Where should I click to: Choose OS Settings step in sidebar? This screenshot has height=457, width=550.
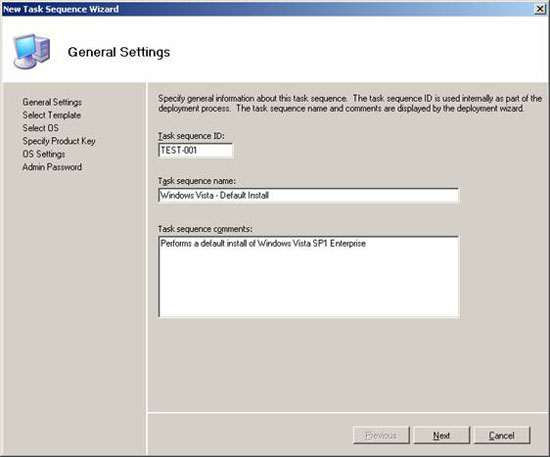pyautogui.click(x=43, y=154)
